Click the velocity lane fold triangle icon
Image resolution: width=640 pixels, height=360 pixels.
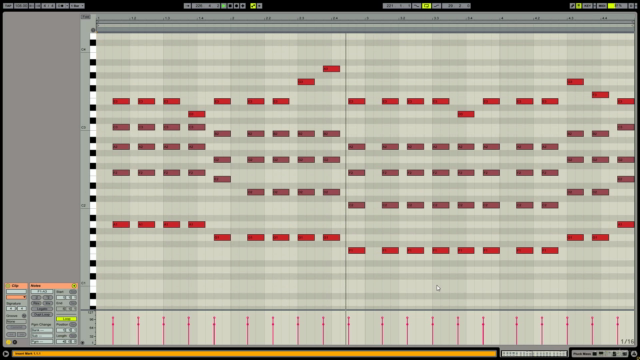coord(82,343)
